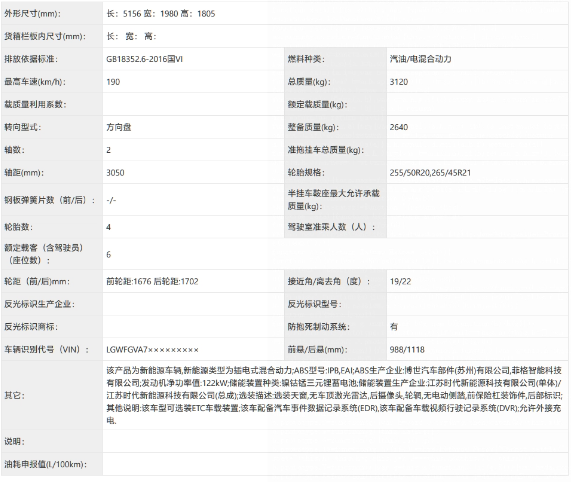Select the 钢板弹簧片数(前/后) label
Image resolution: width=571 pixels, height=482 pixels.
click(50, 200)
